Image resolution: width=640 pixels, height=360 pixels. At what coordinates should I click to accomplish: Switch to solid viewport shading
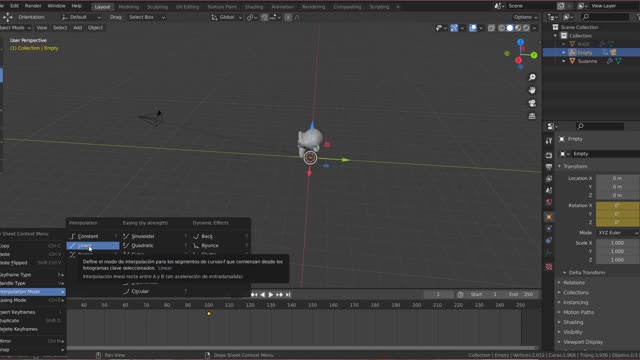(x=510, y=28)
